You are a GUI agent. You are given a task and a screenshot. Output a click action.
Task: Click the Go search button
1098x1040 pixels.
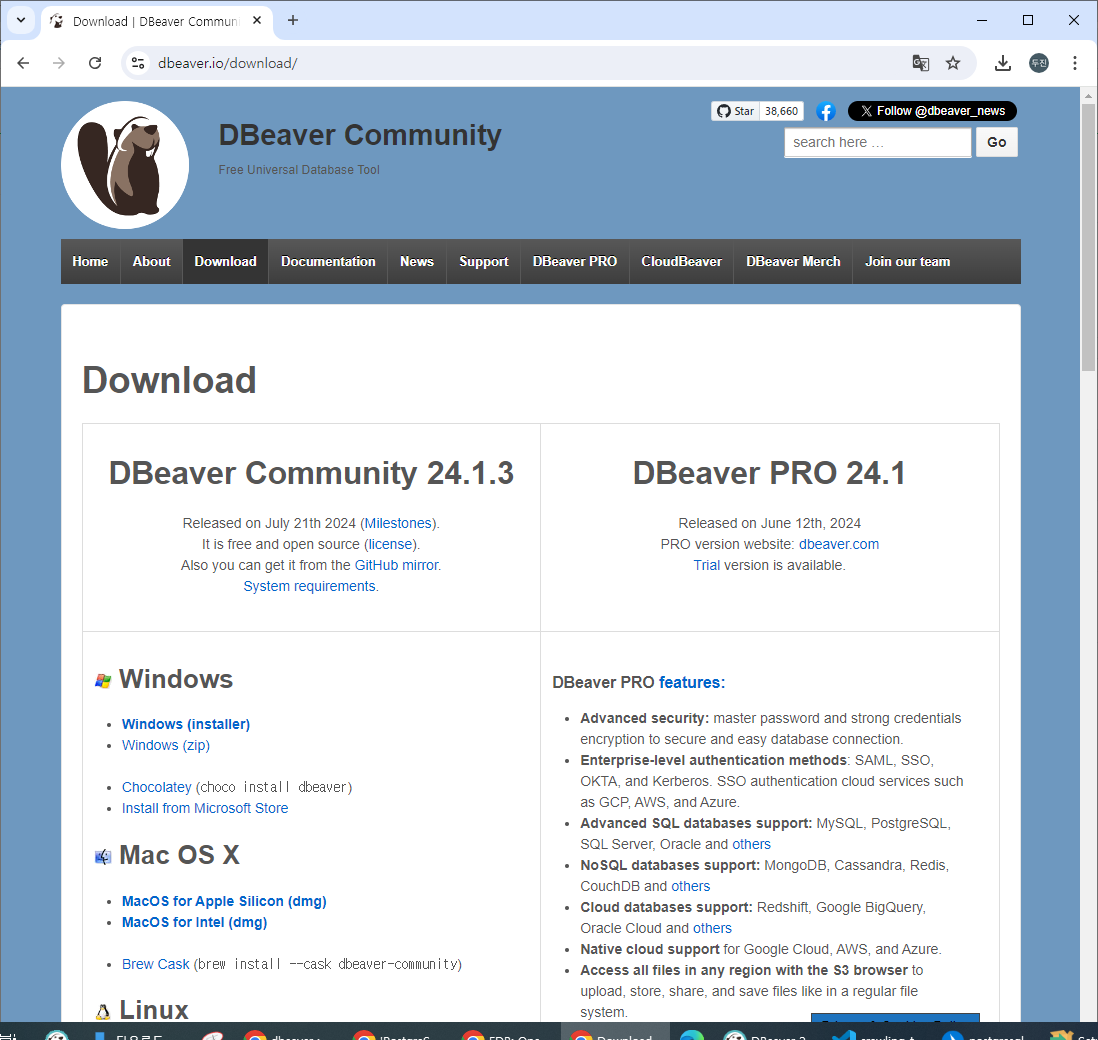click(x=996, y=142)
